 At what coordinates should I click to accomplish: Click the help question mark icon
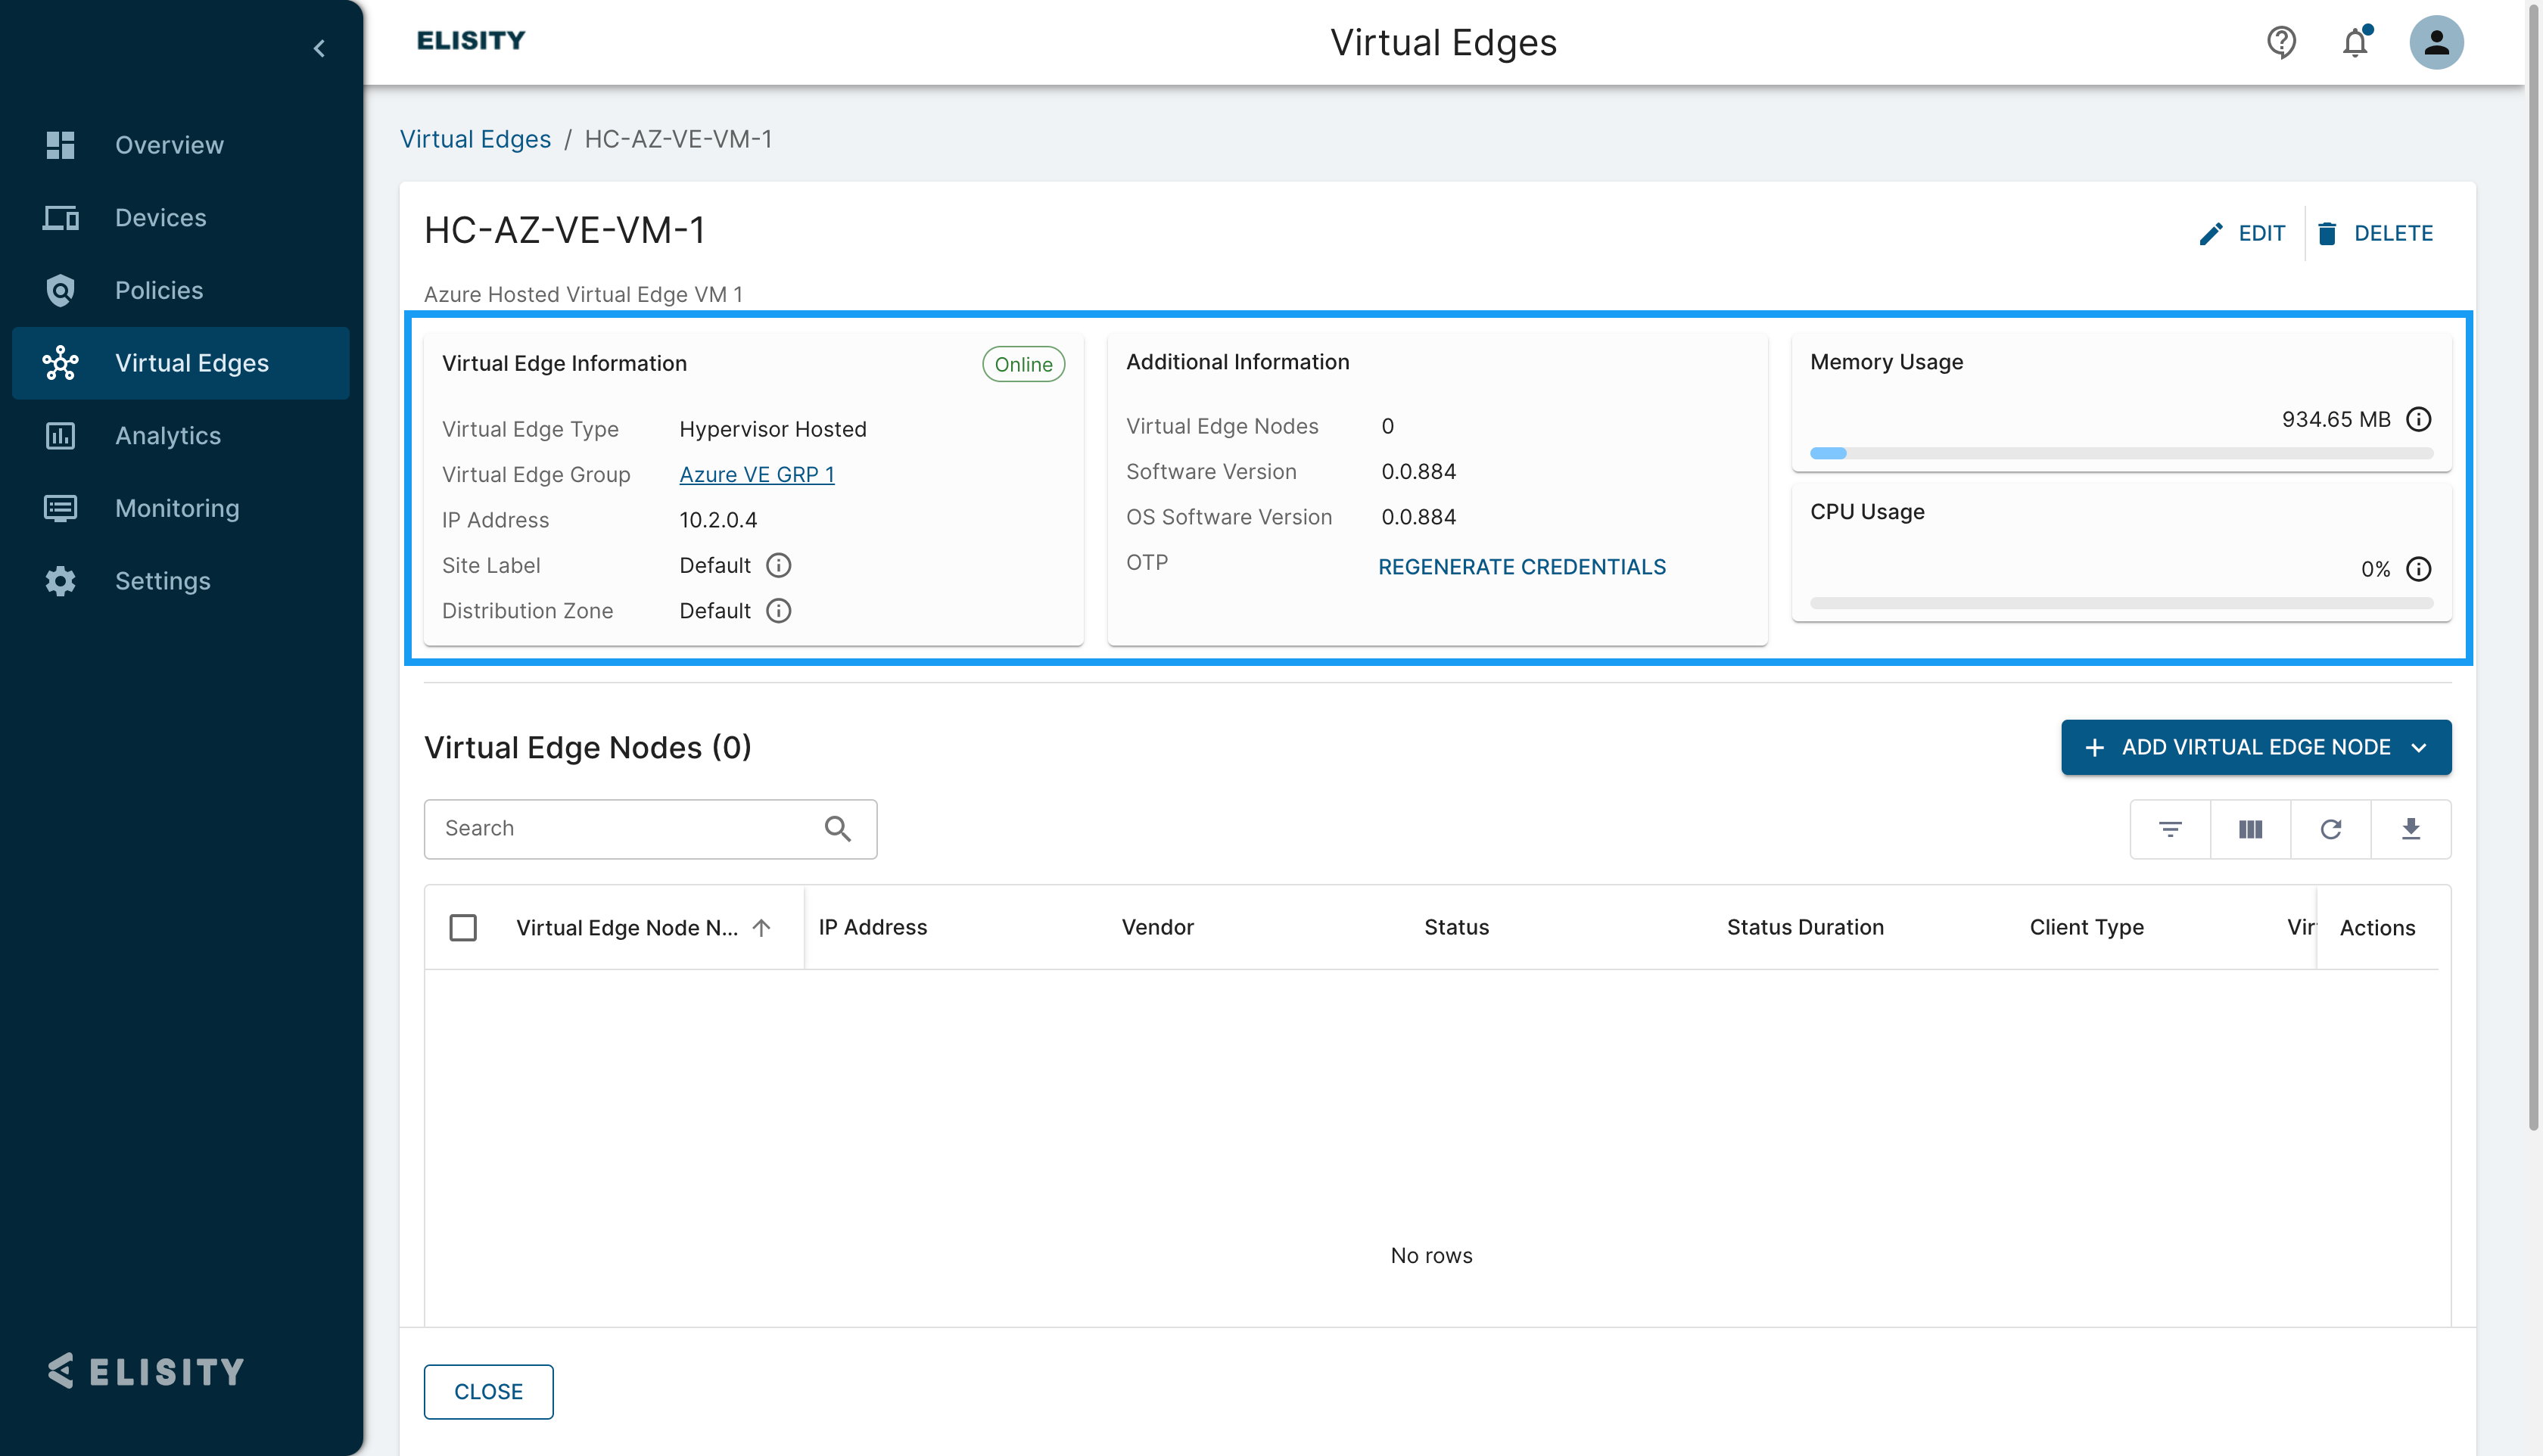coord(2281,42)
